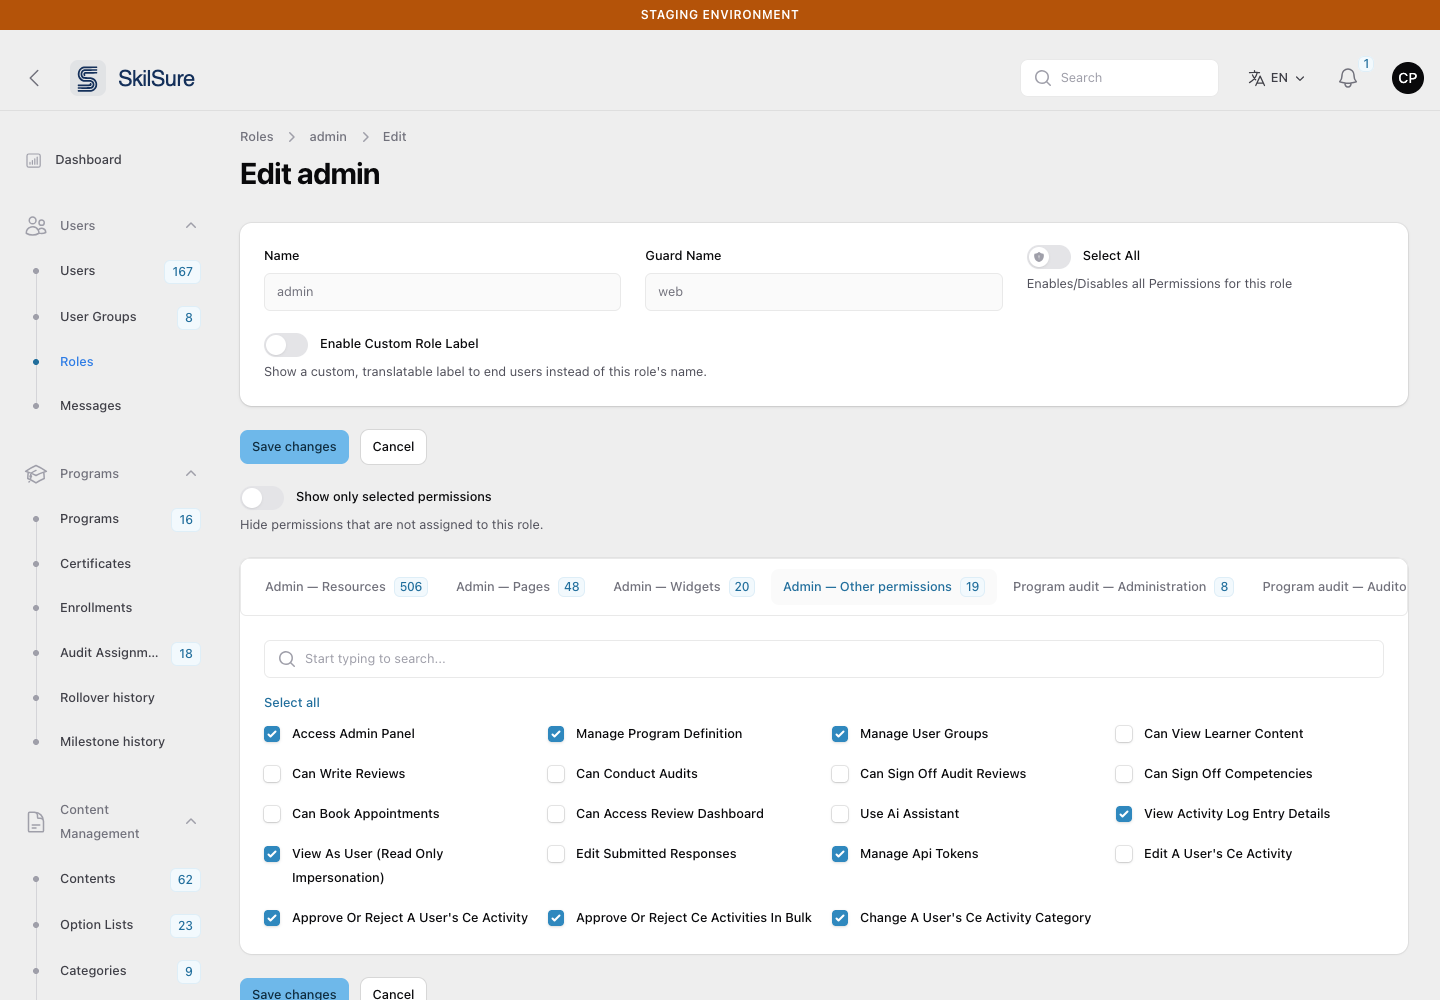This screenshot has width=1440, height=1000.
Task: Check the Use Ai Assistant checkbox
Action: (840, 814)
